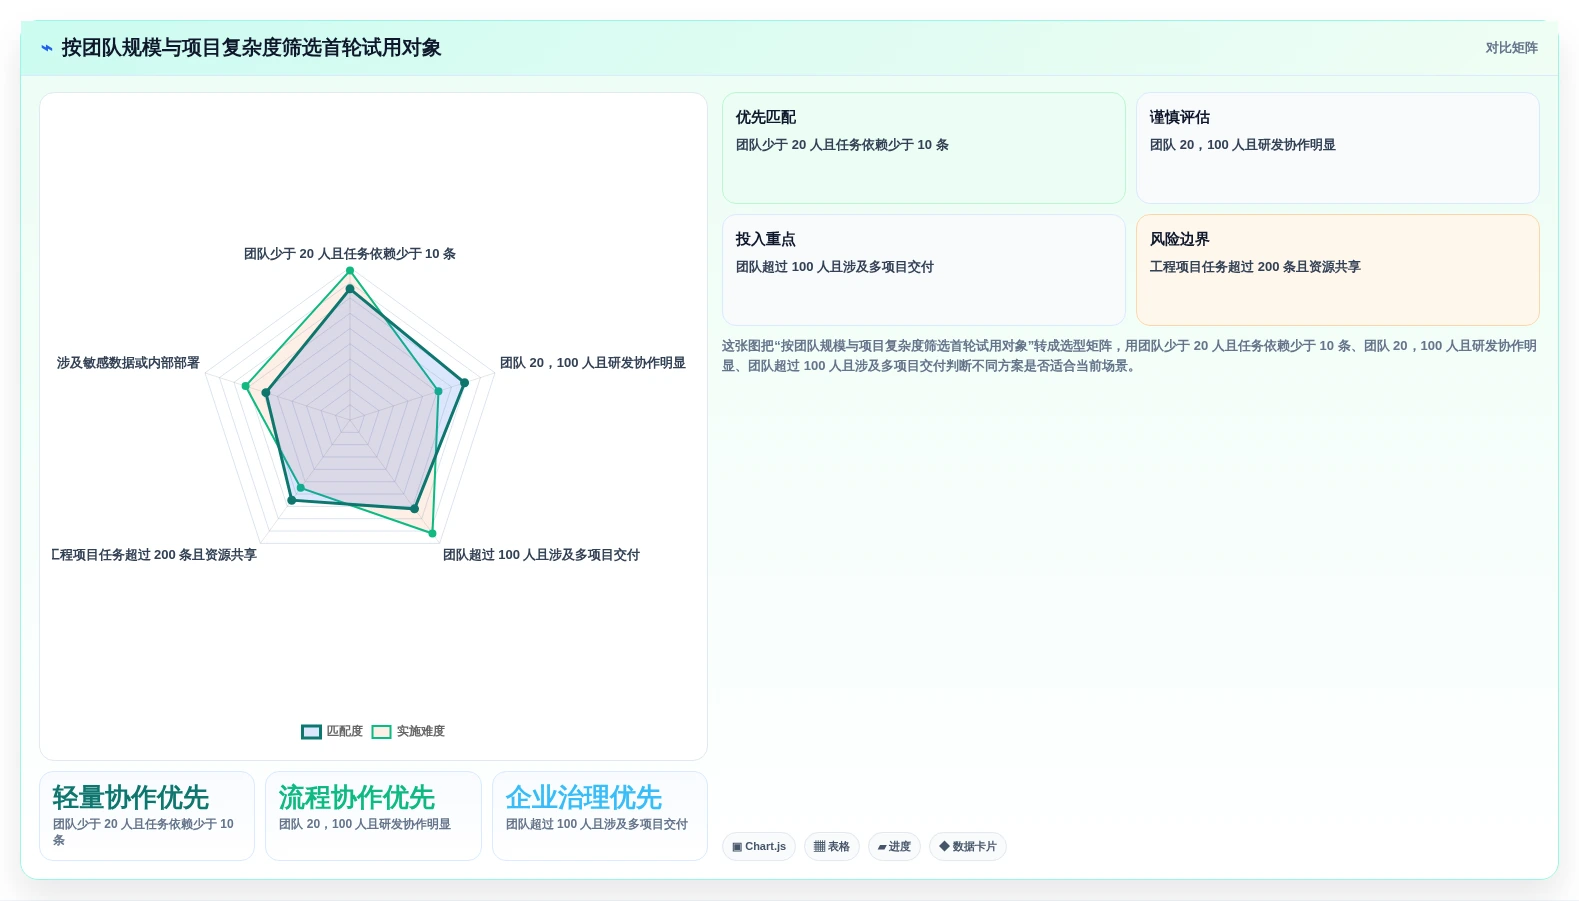
Task: Click the grid icon in 表格 chip
Action: [819, 847]
